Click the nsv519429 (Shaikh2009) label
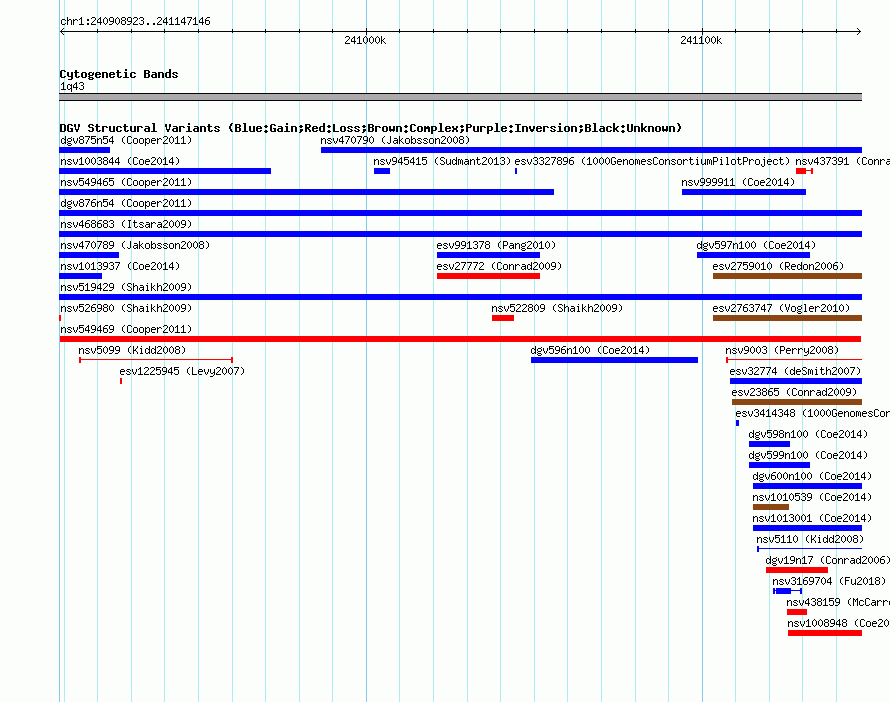The height and width of the screenshot is (702, 890). tap(126, 287)
